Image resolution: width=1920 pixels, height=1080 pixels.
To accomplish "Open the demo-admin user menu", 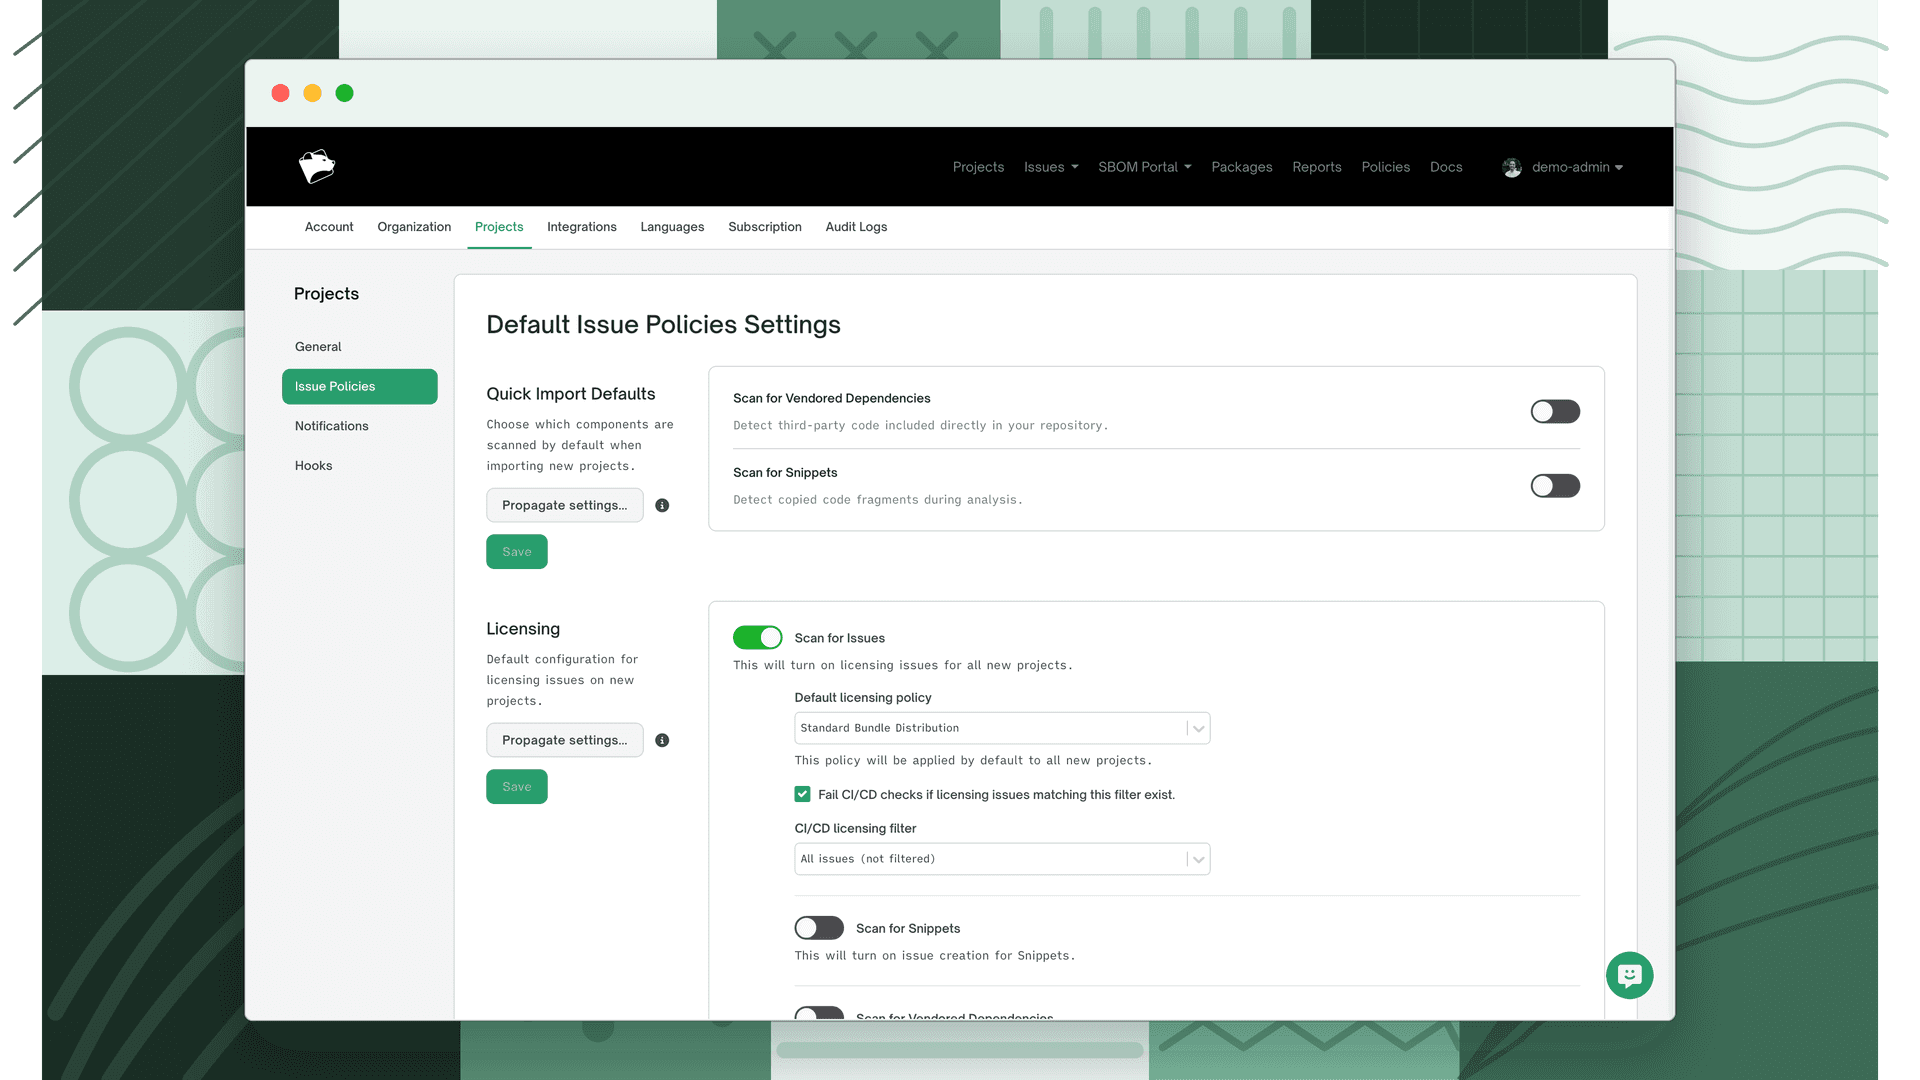I will [1577, 167].
